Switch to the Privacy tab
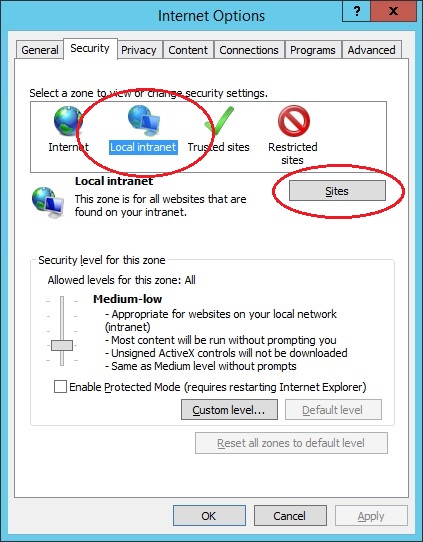 (x=139, y=50)
